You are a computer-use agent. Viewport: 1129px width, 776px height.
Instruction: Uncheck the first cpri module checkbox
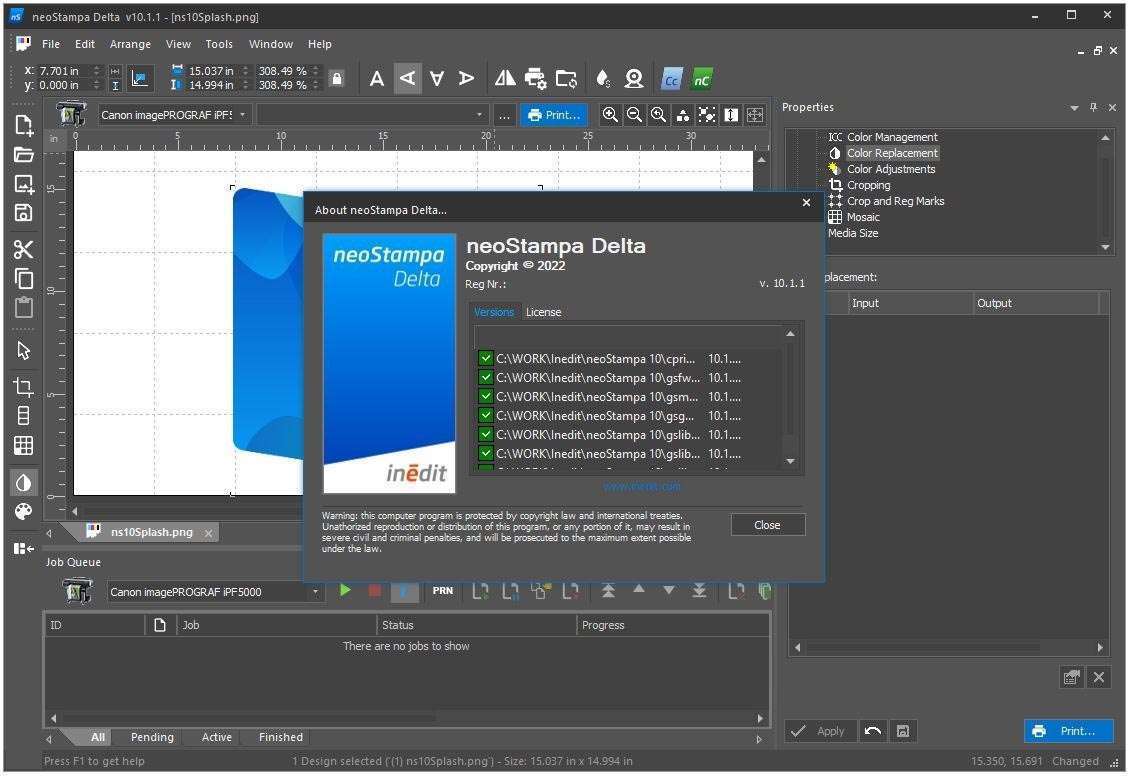485,358
